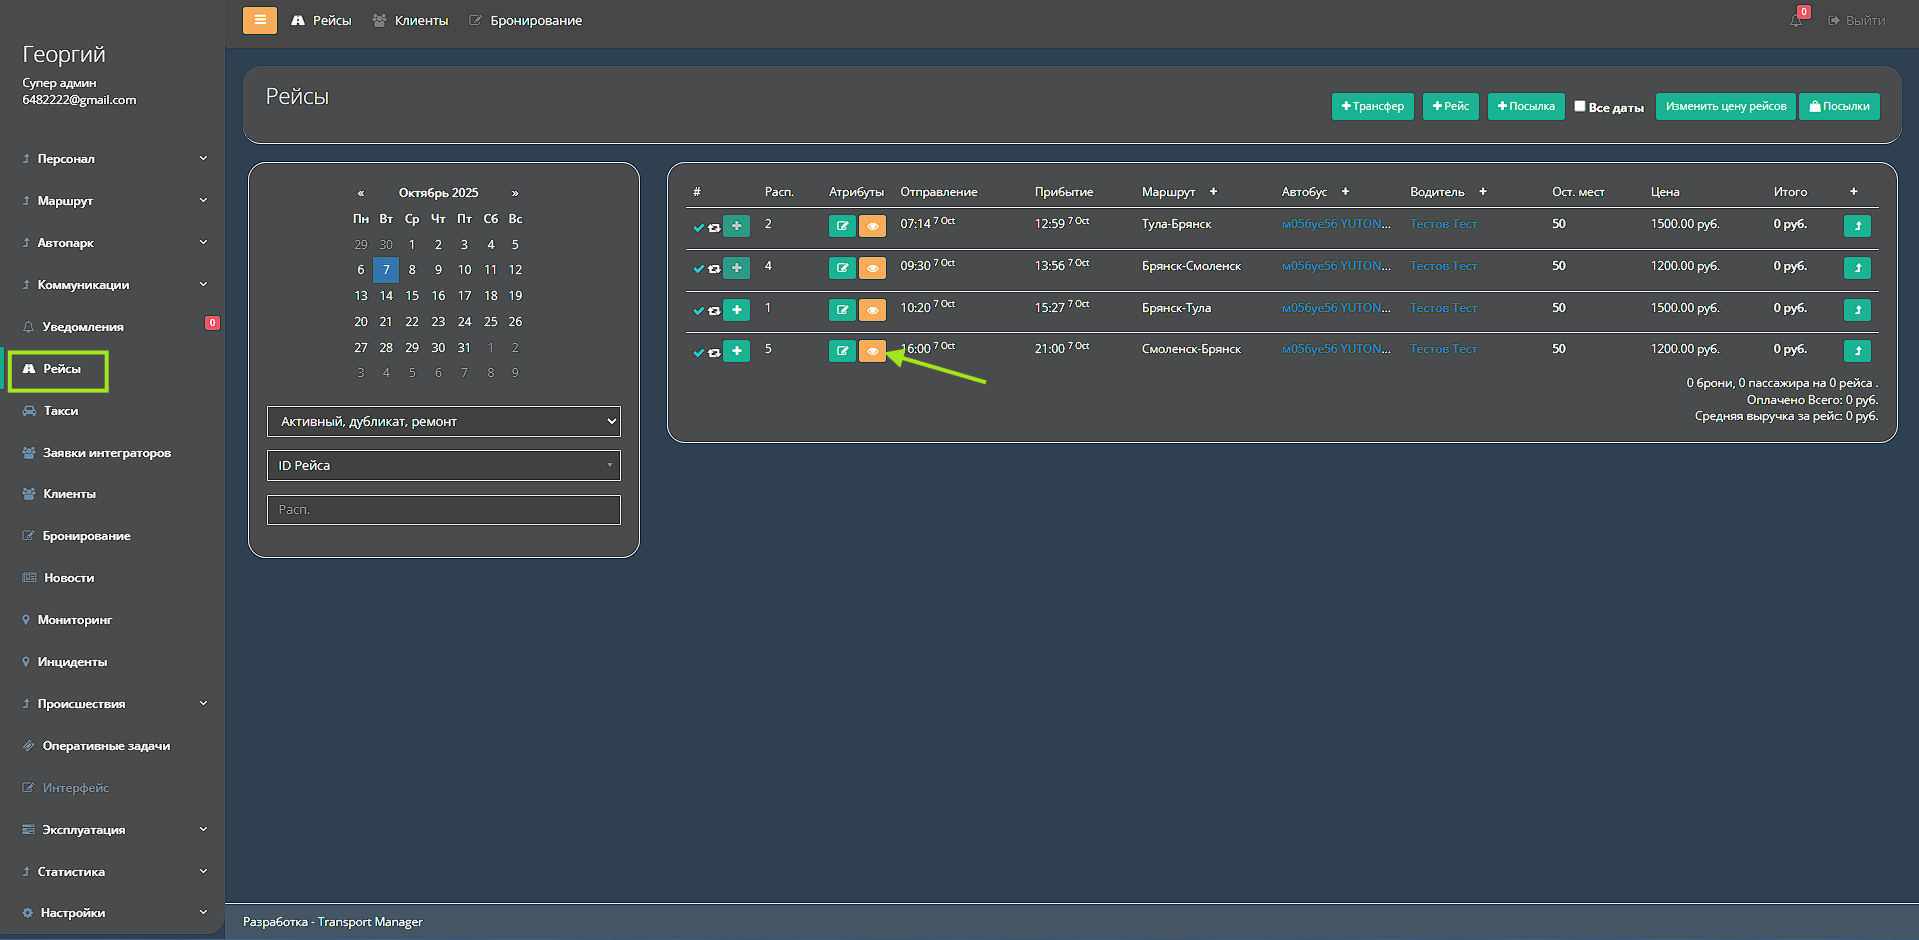
Task: Click green plus button in Брянск-Тула row
Action: click(x=736, y=310)
